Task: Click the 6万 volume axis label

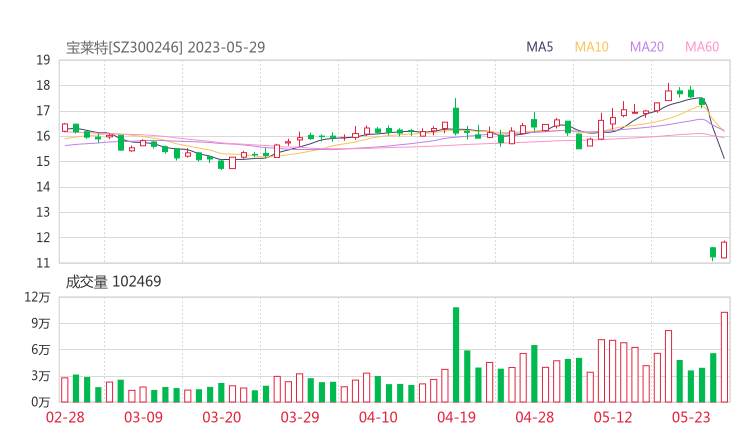Action: [41, 350]
